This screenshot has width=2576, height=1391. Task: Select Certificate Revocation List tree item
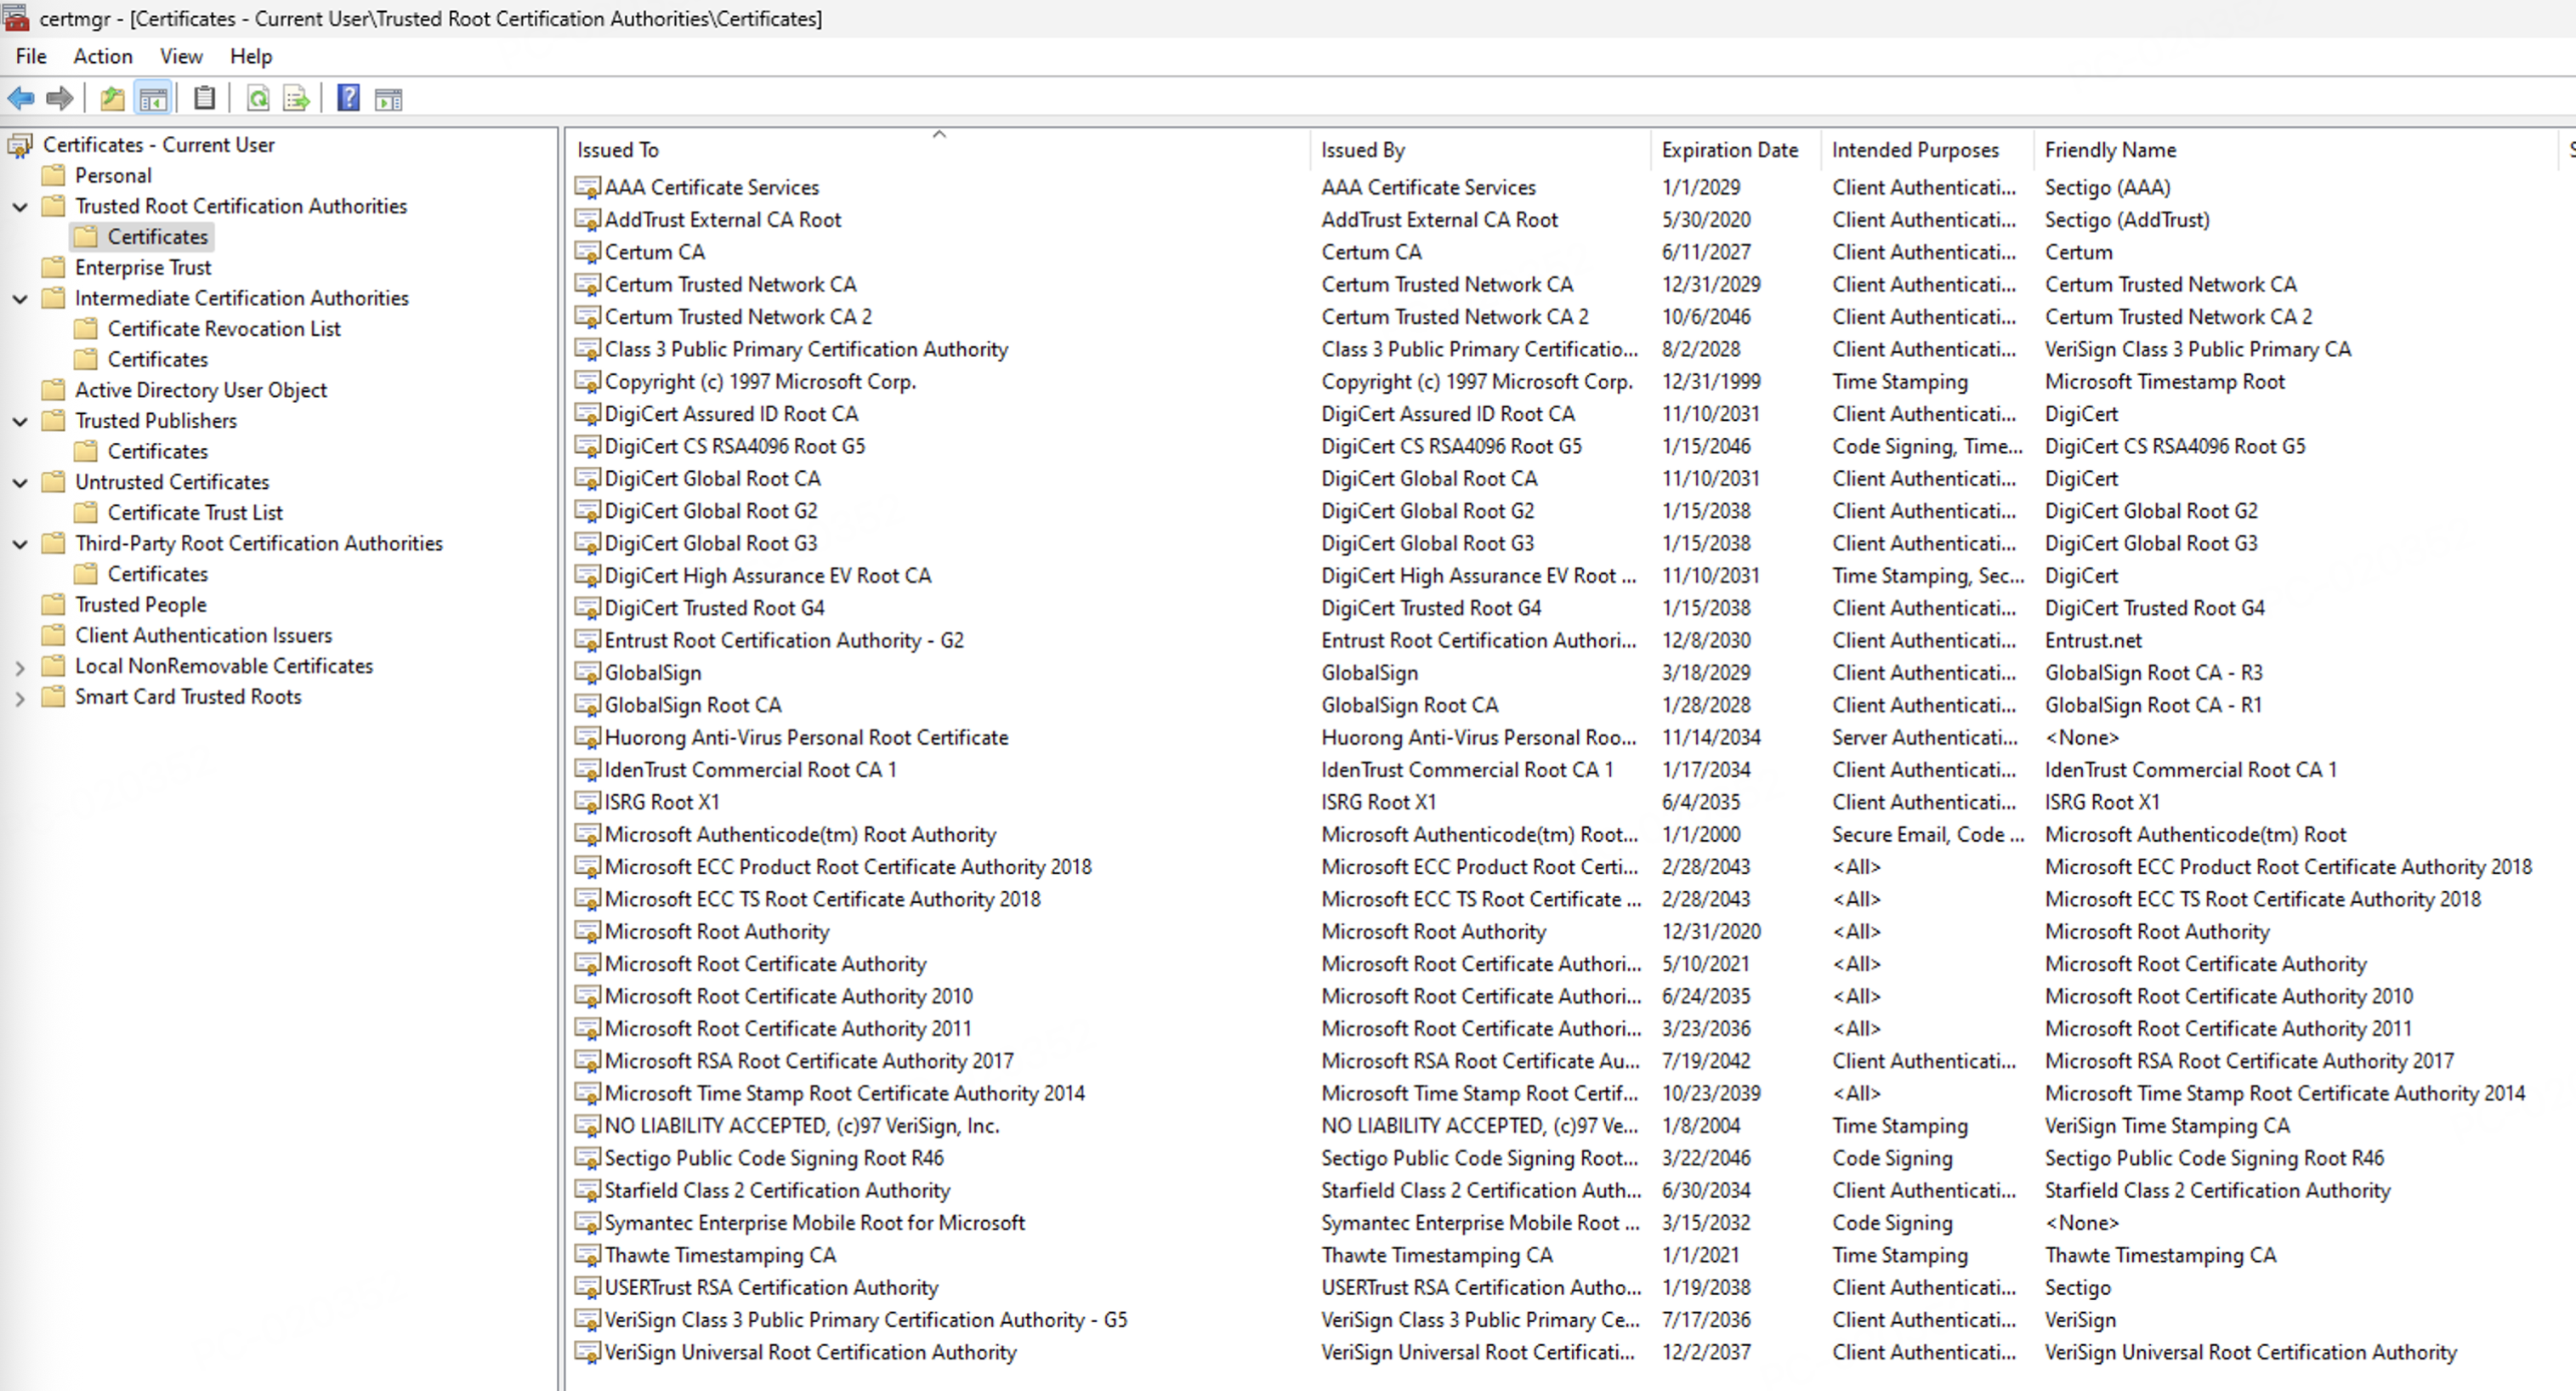[224, 328]
